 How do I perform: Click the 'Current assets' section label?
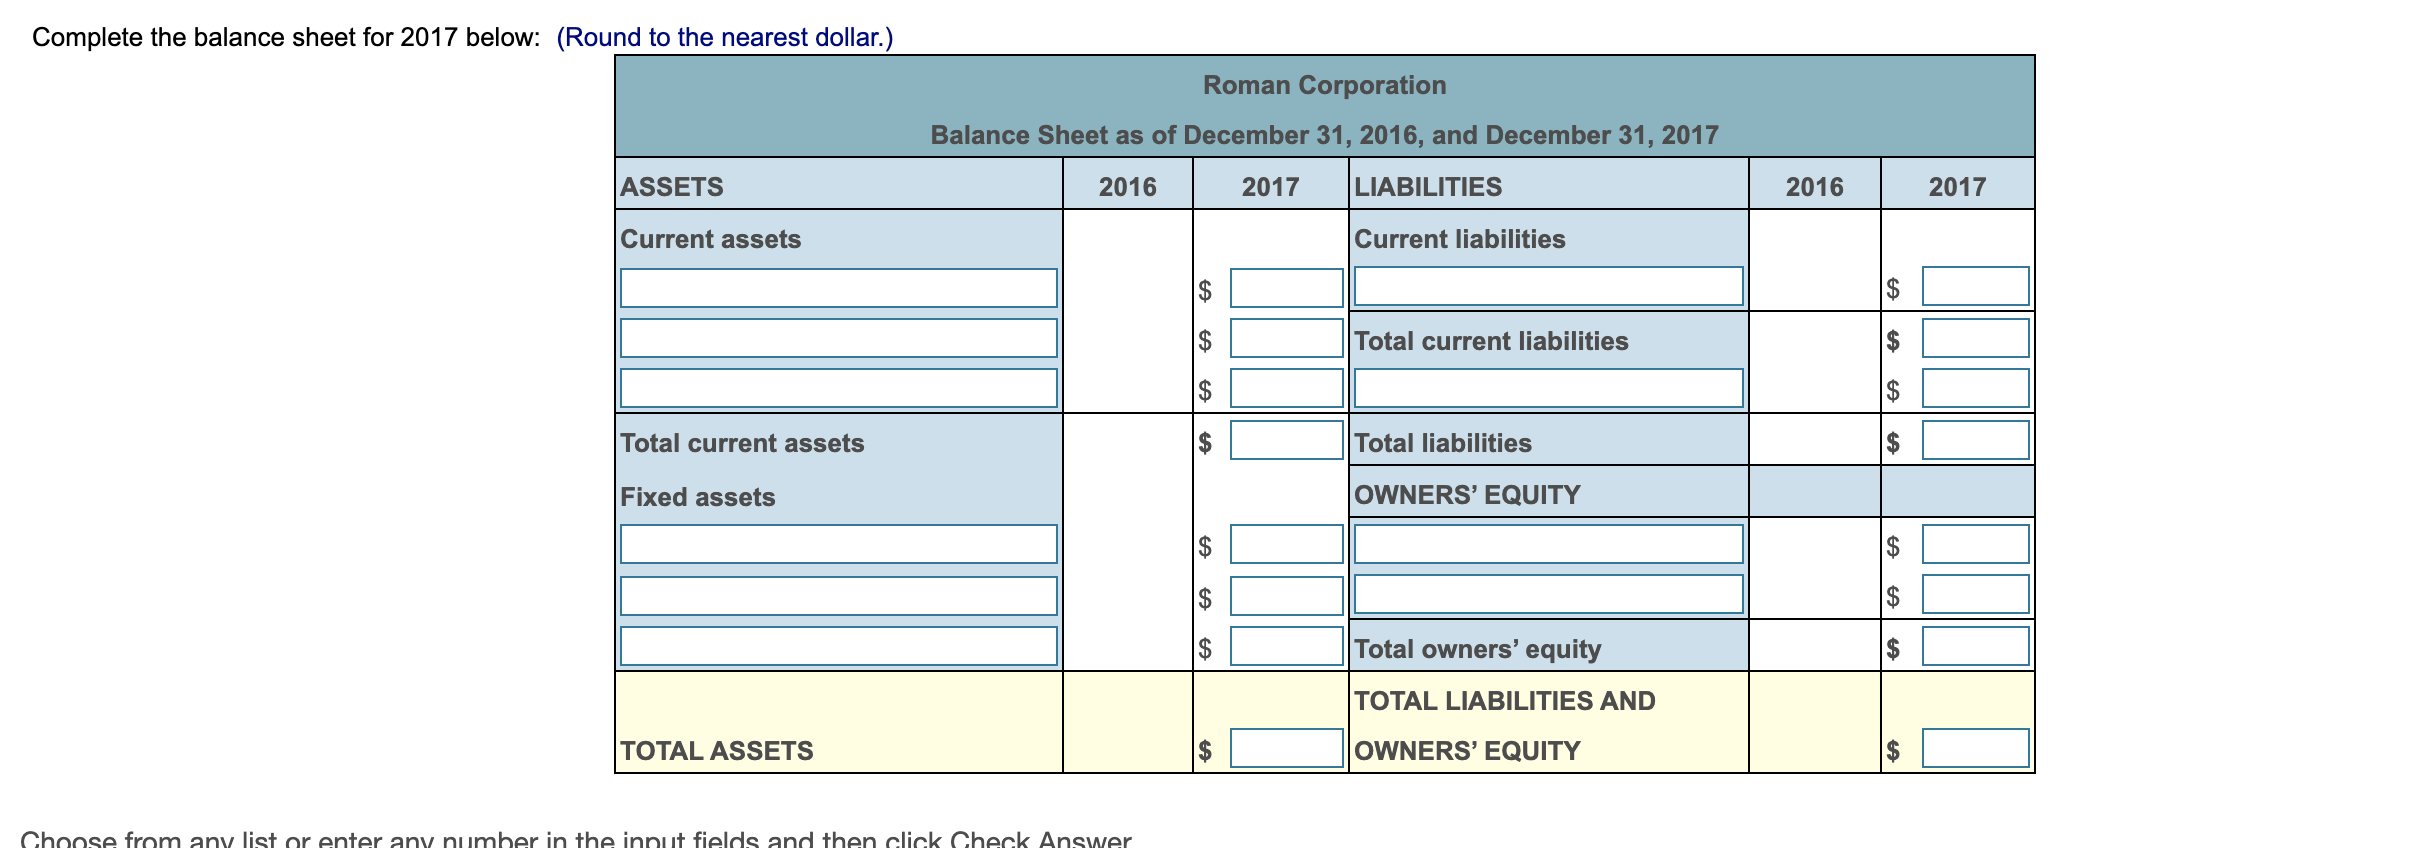click(x=711, y=239)
